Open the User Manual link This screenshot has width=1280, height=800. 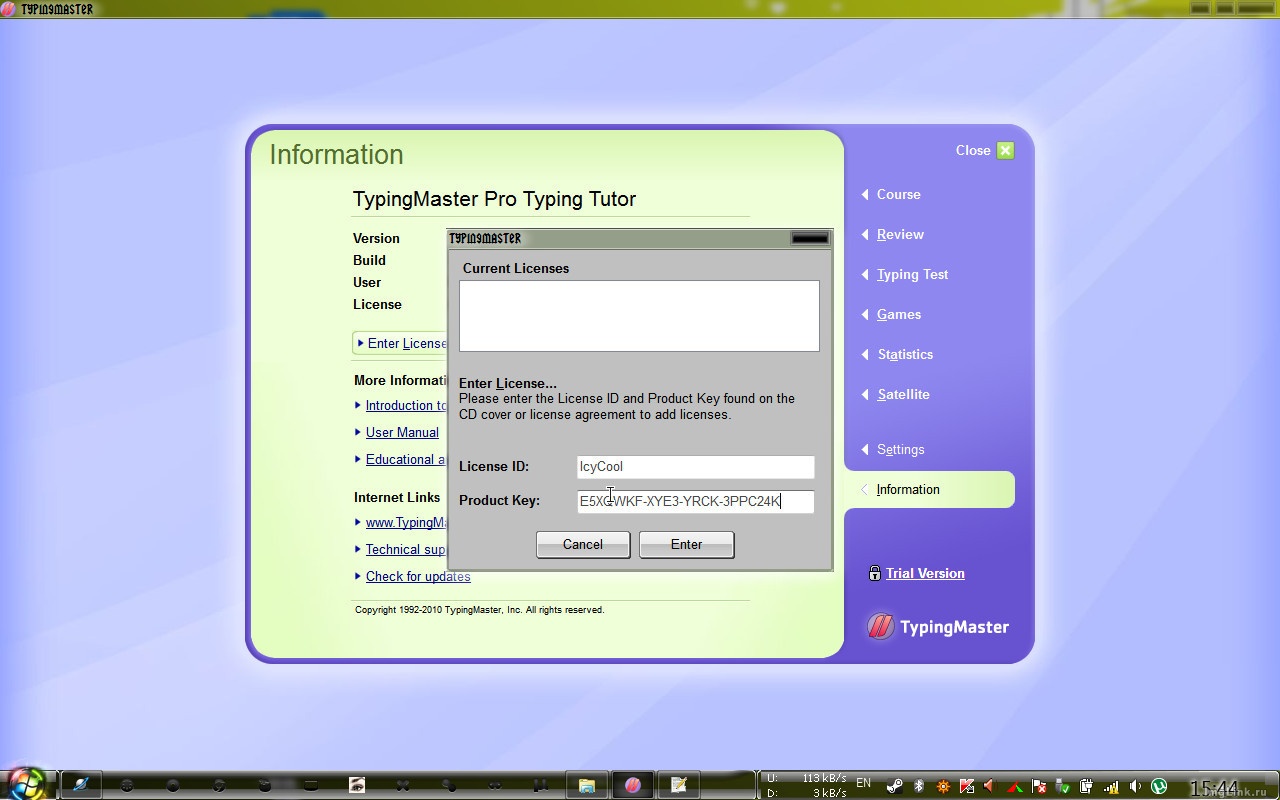point(402,432)
